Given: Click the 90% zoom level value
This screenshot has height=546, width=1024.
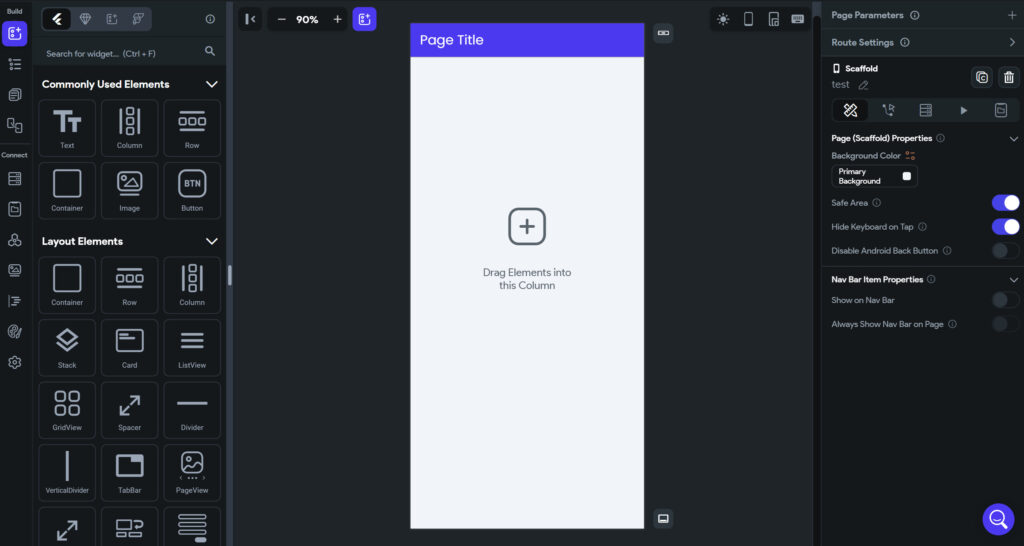Looking at the screenshot, I should (307, 20).
